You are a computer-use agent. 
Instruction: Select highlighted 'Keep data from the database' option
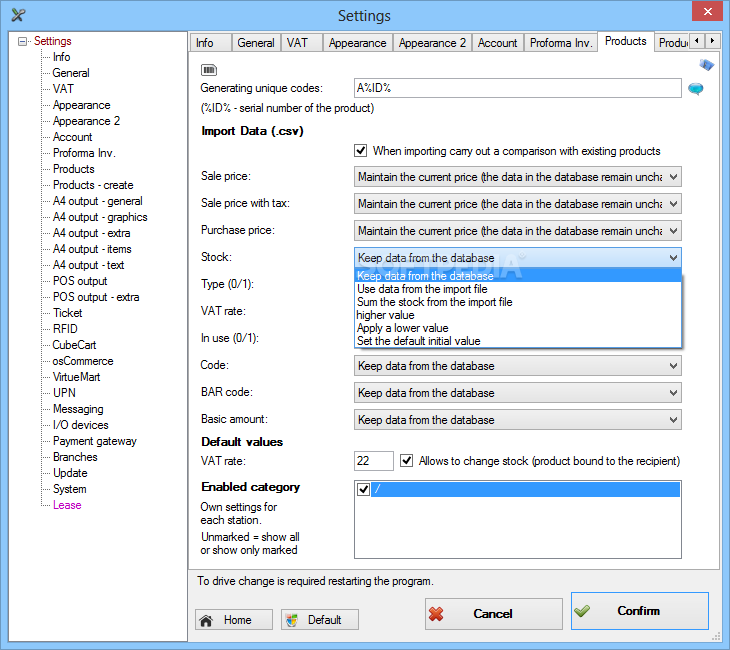(x=518, y=276)
